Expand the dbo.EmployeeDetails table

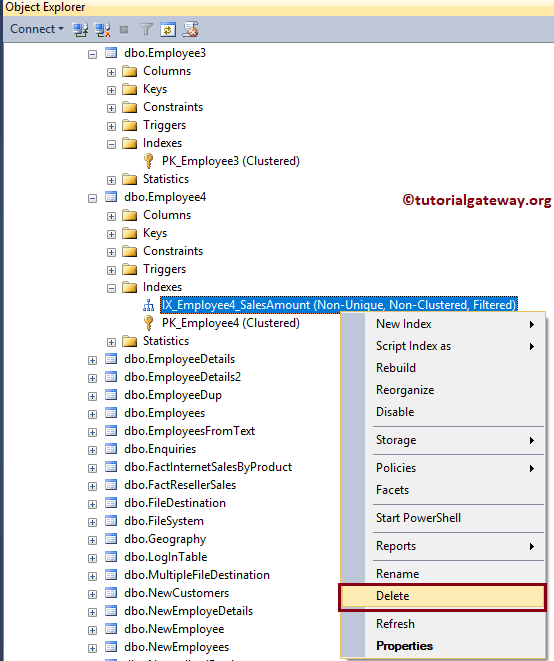pyautogui.click(x=92, y=360)
